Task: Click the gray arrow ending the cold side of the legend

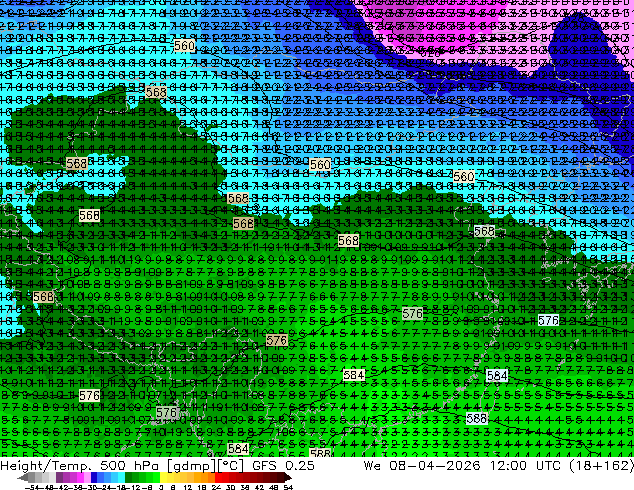Action: 23,478
